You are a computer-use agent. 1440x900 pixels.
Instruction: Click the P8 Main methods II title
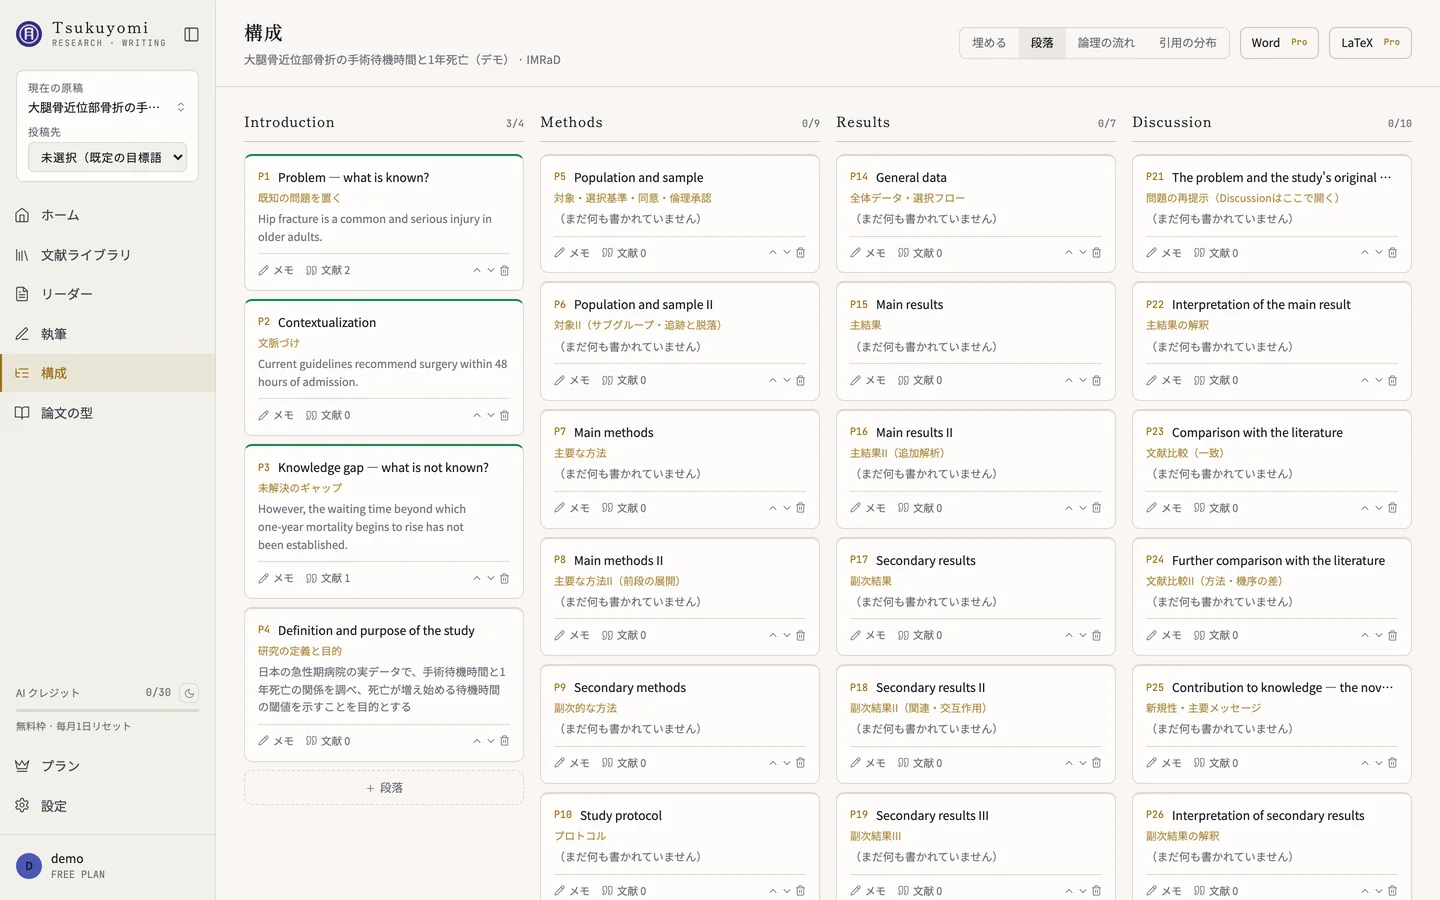coord(618,561)
